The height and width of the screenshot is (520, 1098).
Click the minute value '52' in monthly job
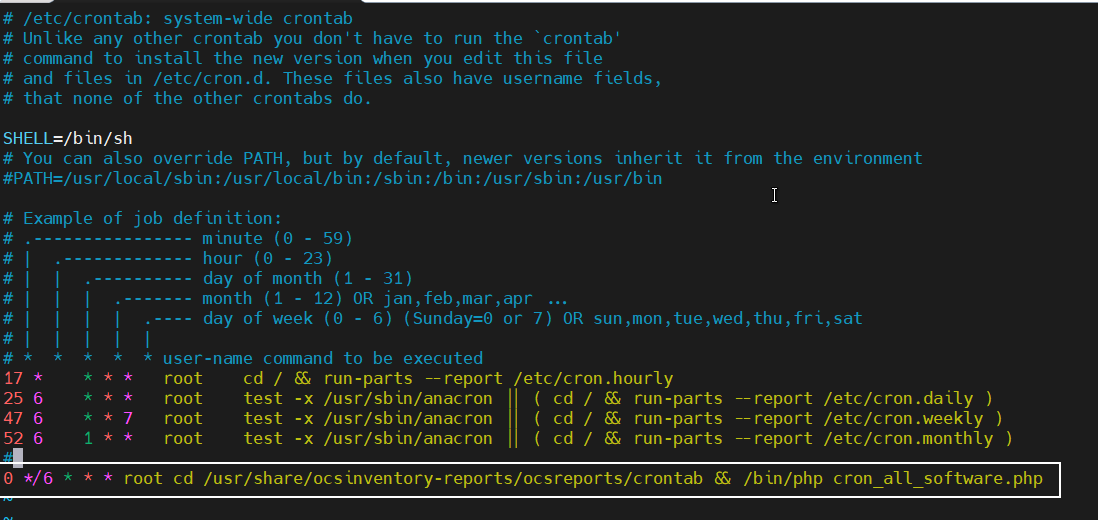point(13,439)
